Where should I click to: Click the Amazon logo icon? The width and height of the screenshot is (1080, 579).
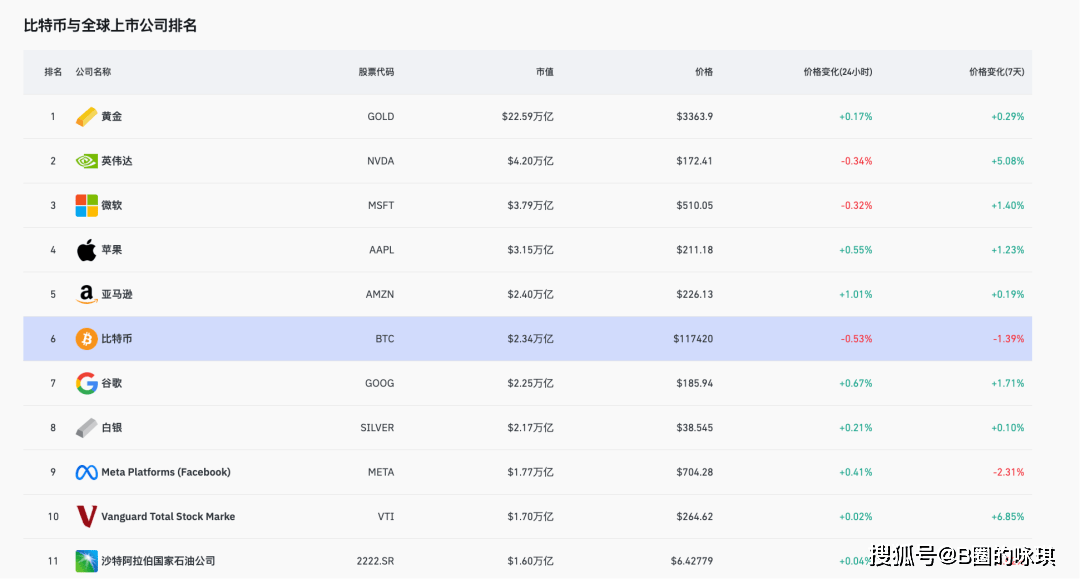[x=86, y=294]
